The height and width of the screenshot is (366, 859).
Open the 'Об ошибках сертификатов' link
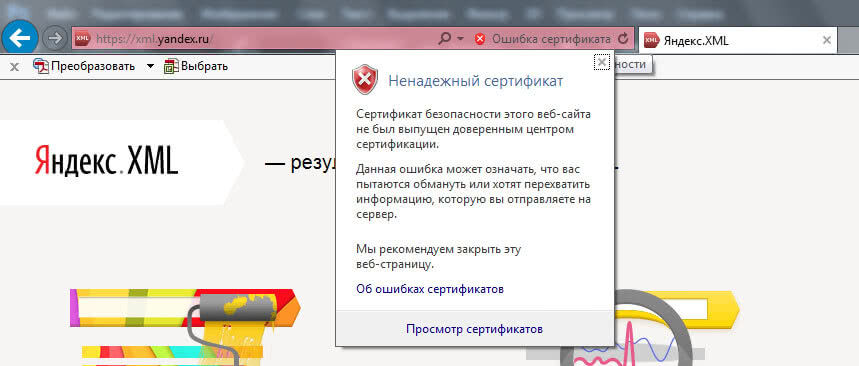tap(430, 289)
